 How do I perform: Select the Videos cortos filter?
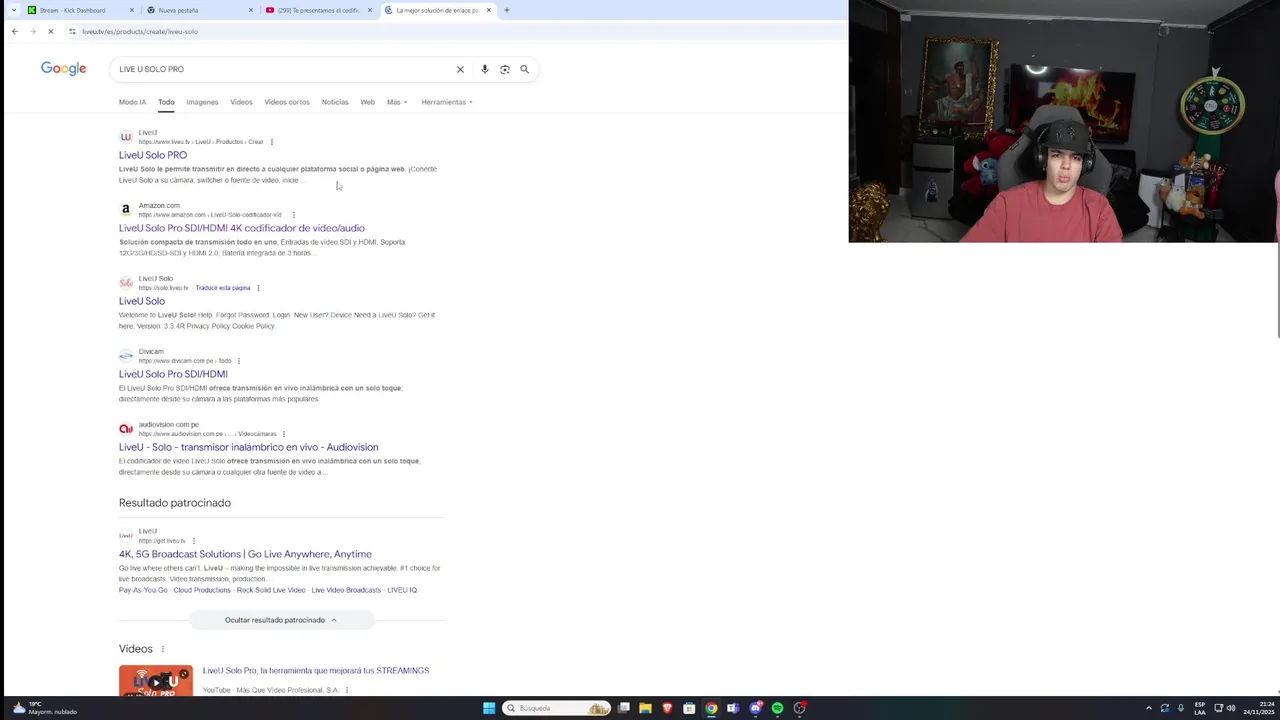(x=287, y=102)
